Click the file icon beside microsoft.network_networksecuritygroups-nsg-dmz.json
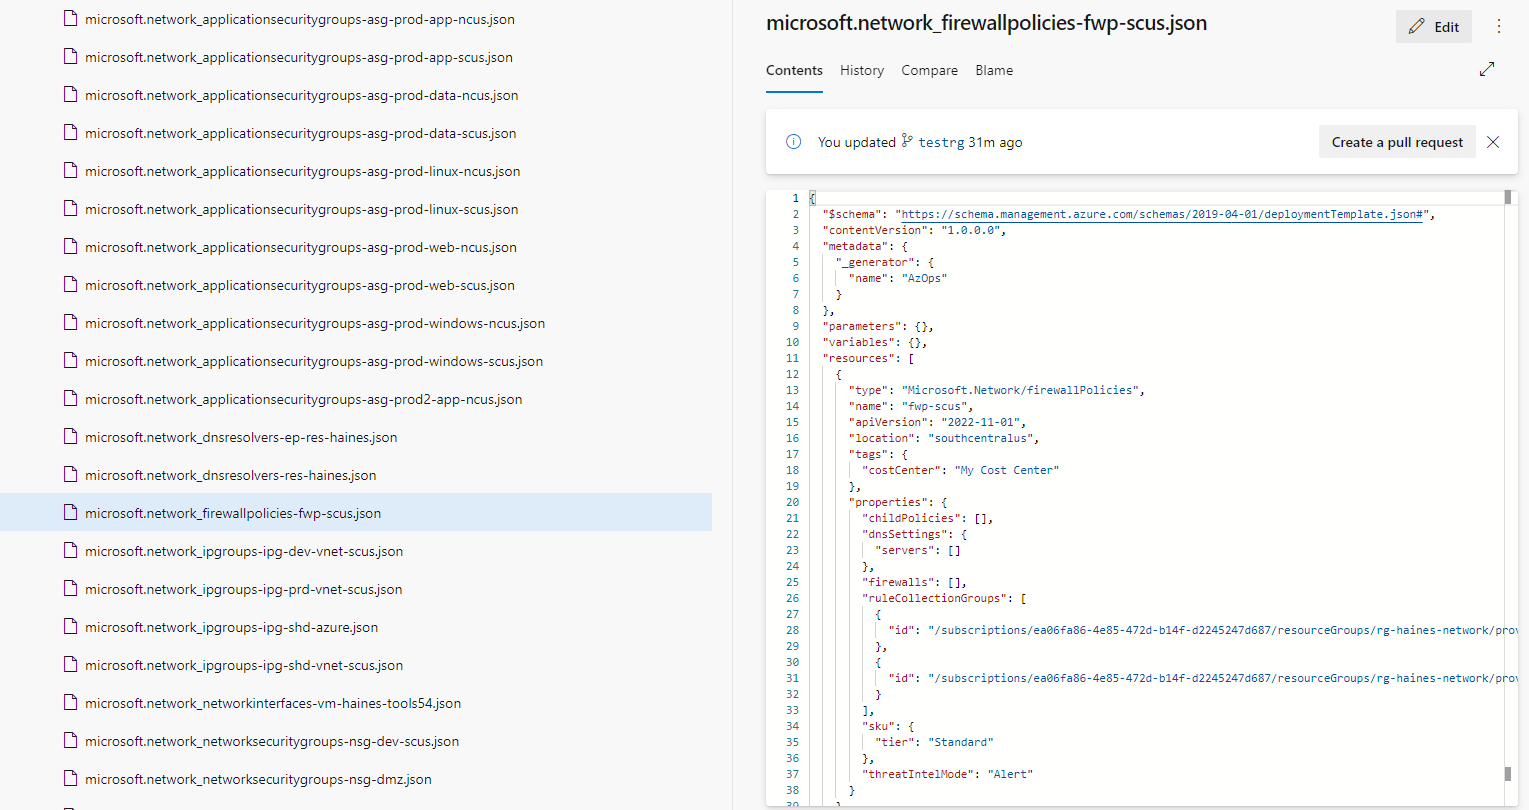 pos(70,778)
